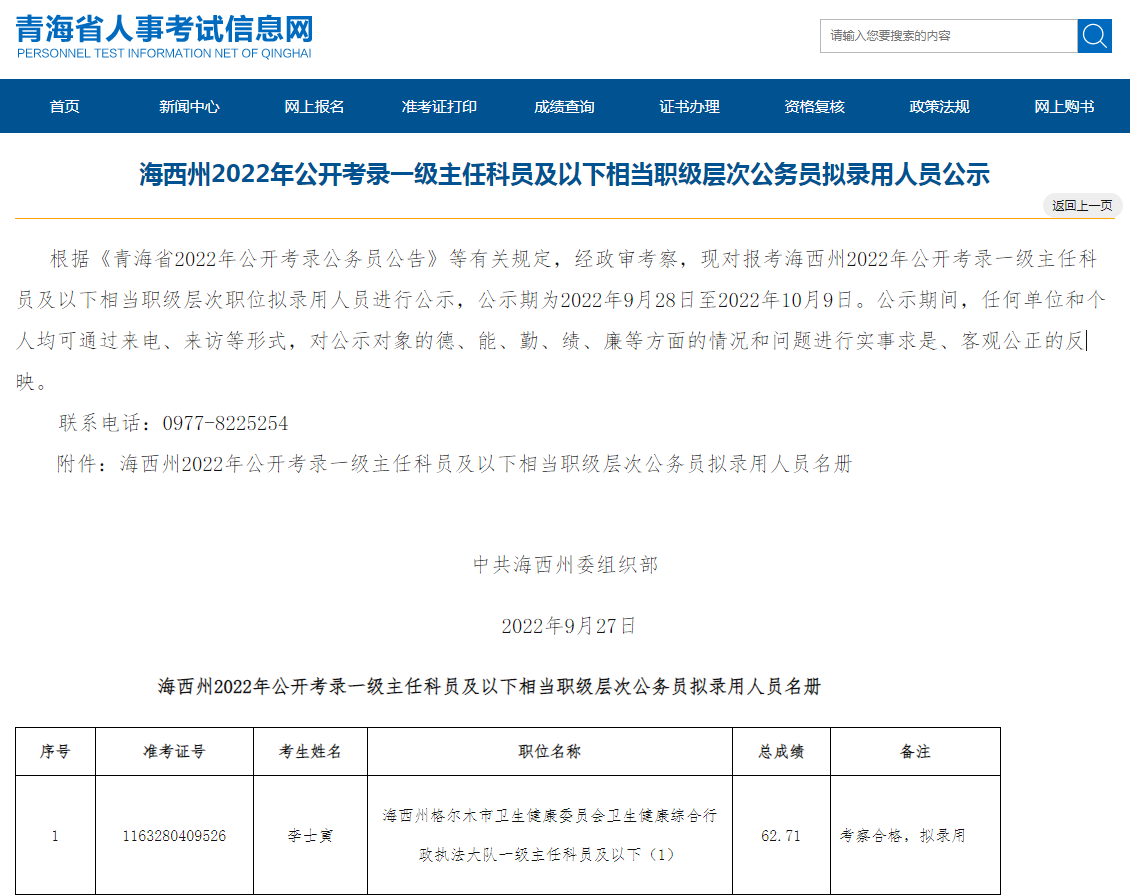Click the contact phone number 0977-8225254
Viewport: 1130px width, 895px height.
point(225,423)
